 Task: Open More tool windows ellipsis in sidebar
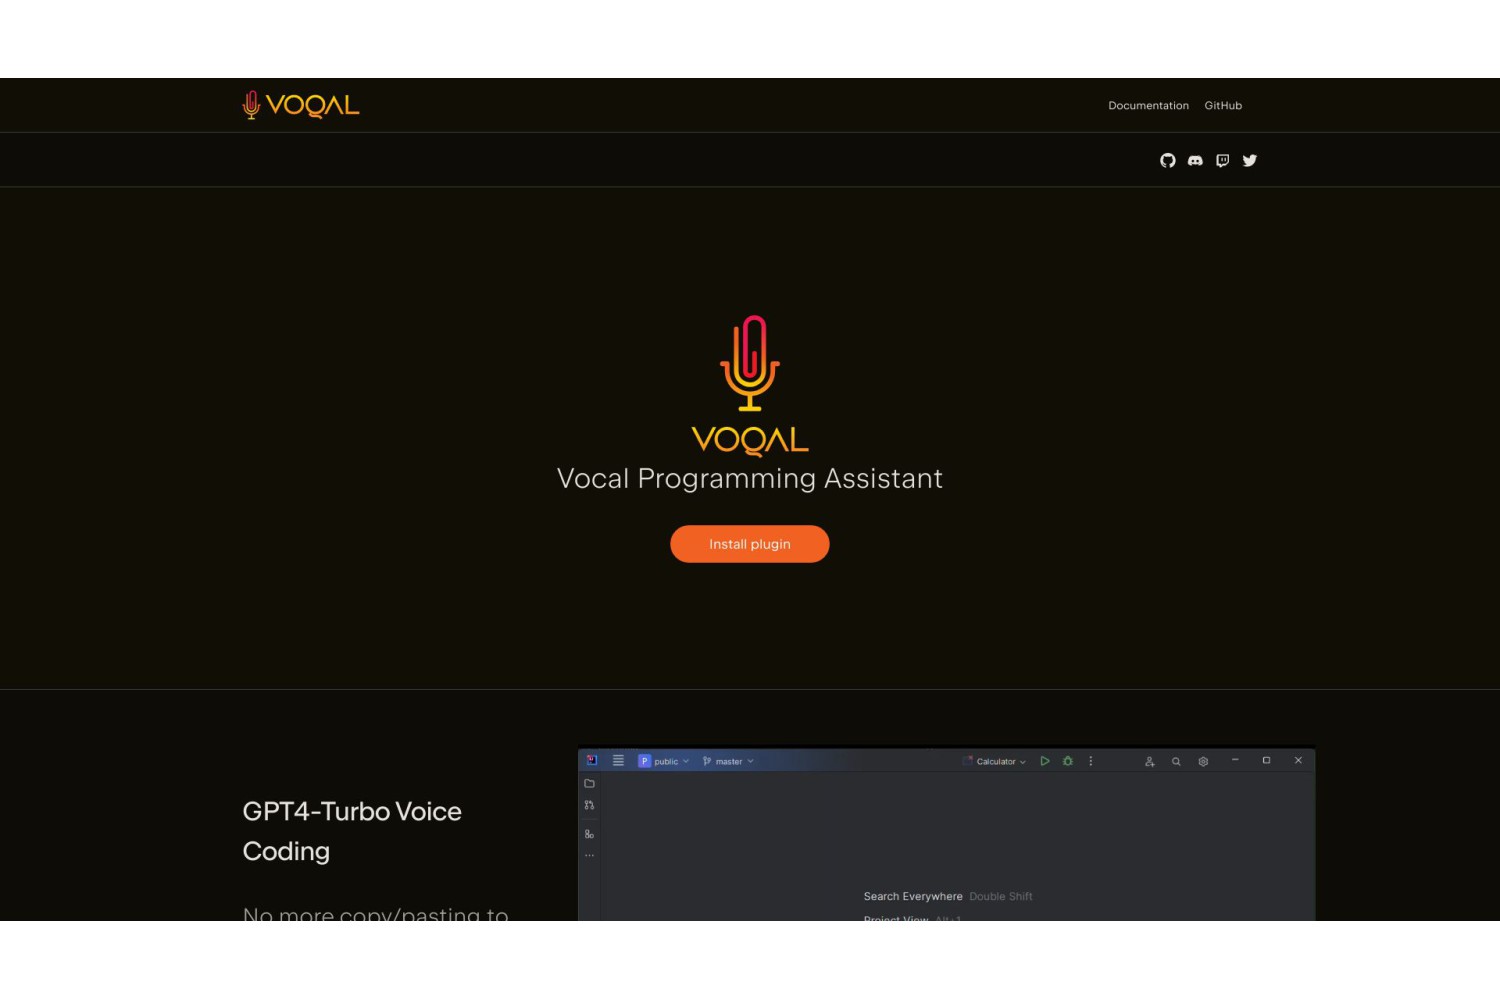pos(589,856)
